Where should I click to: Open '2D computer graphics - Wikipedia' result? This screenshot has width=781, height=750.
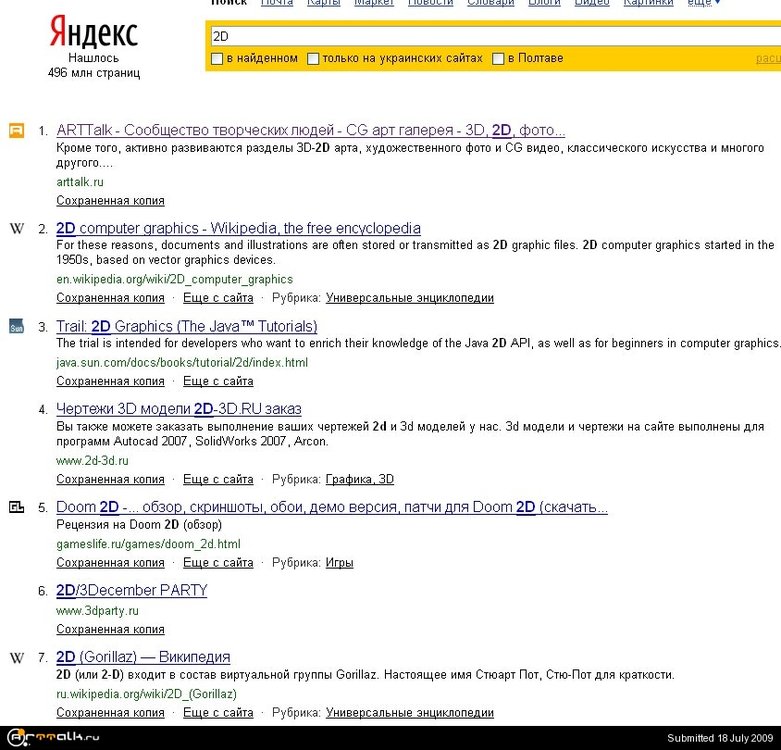coord(238,228)
